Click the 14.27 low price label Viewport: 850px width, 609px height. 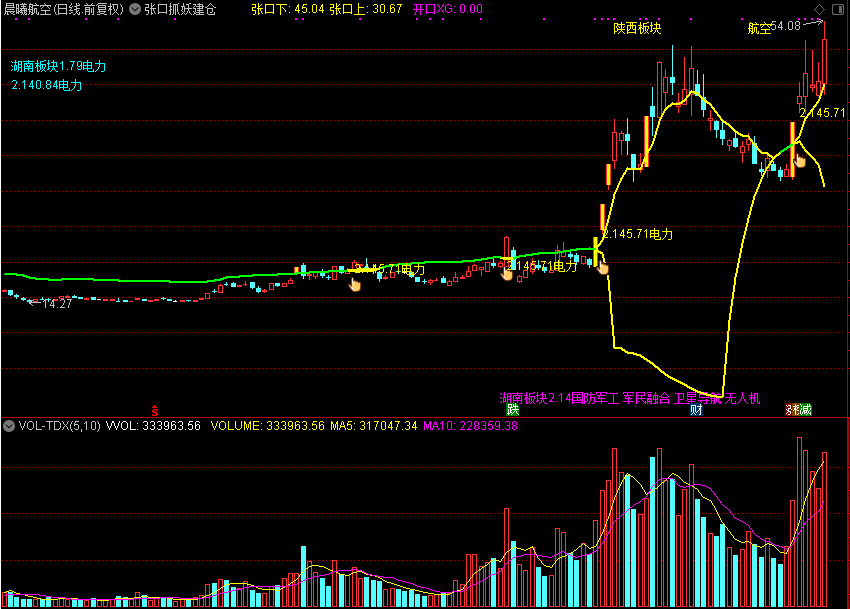click(57, 304)
